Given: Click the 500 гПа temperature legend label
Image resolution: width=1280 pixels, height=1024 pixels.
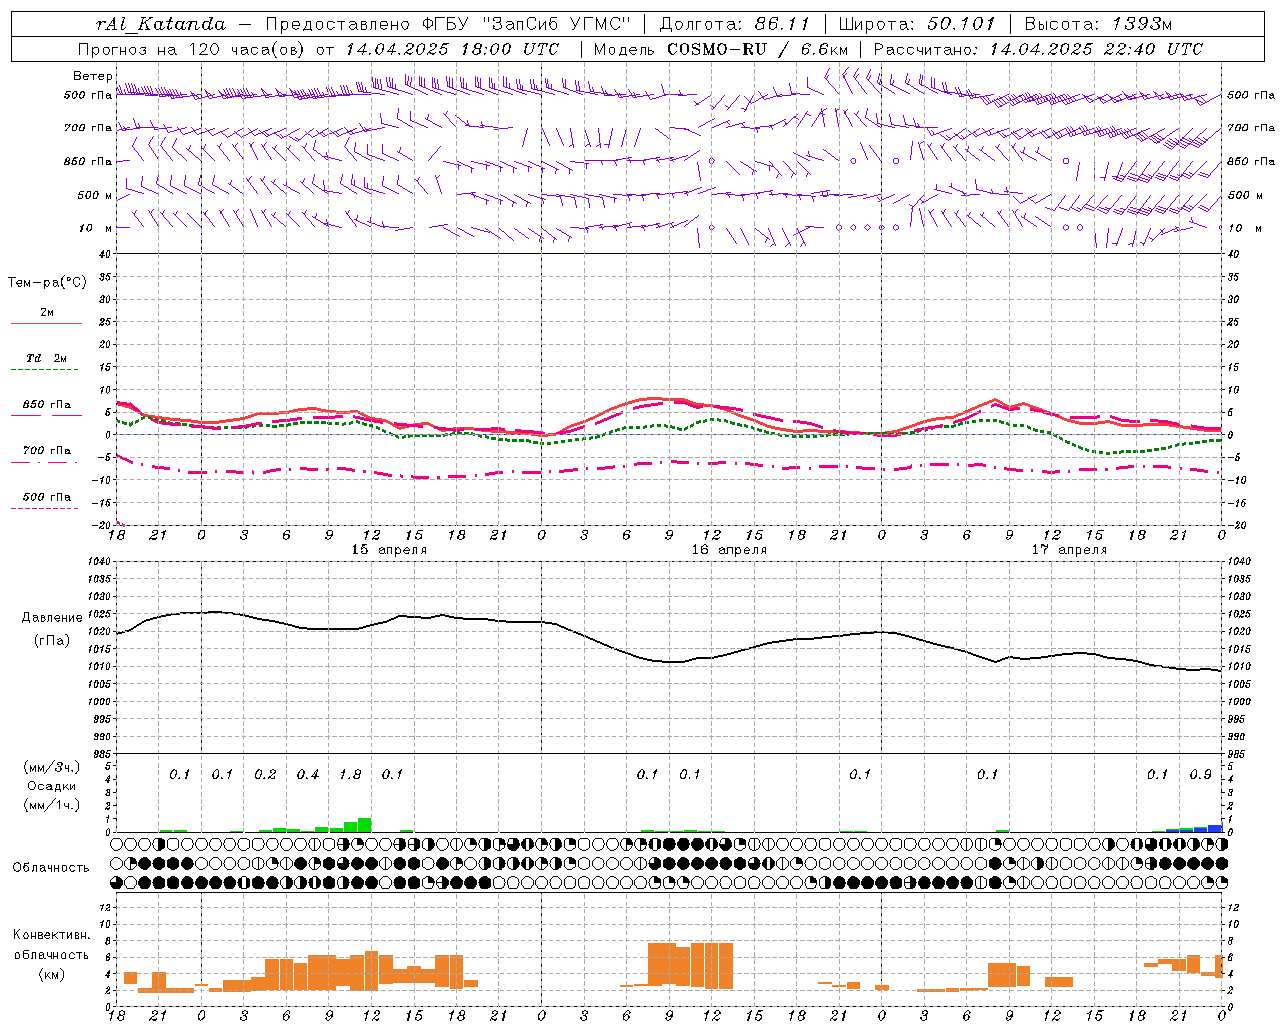Looking at the screenshot, I should [x=47, y=497].
